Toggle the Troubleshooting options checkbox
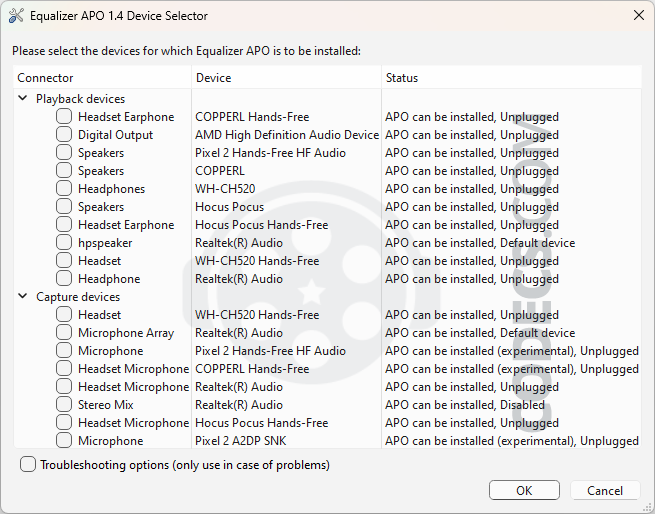Screen dimensions: 655x514 [x=28, y=464]
